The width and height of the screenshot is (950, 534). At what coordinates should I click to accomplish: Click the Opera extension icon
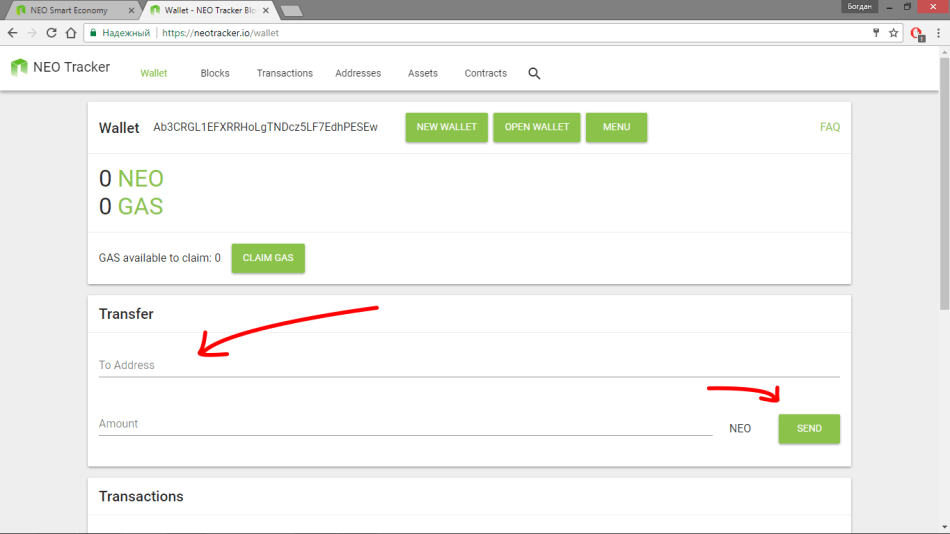916,33
